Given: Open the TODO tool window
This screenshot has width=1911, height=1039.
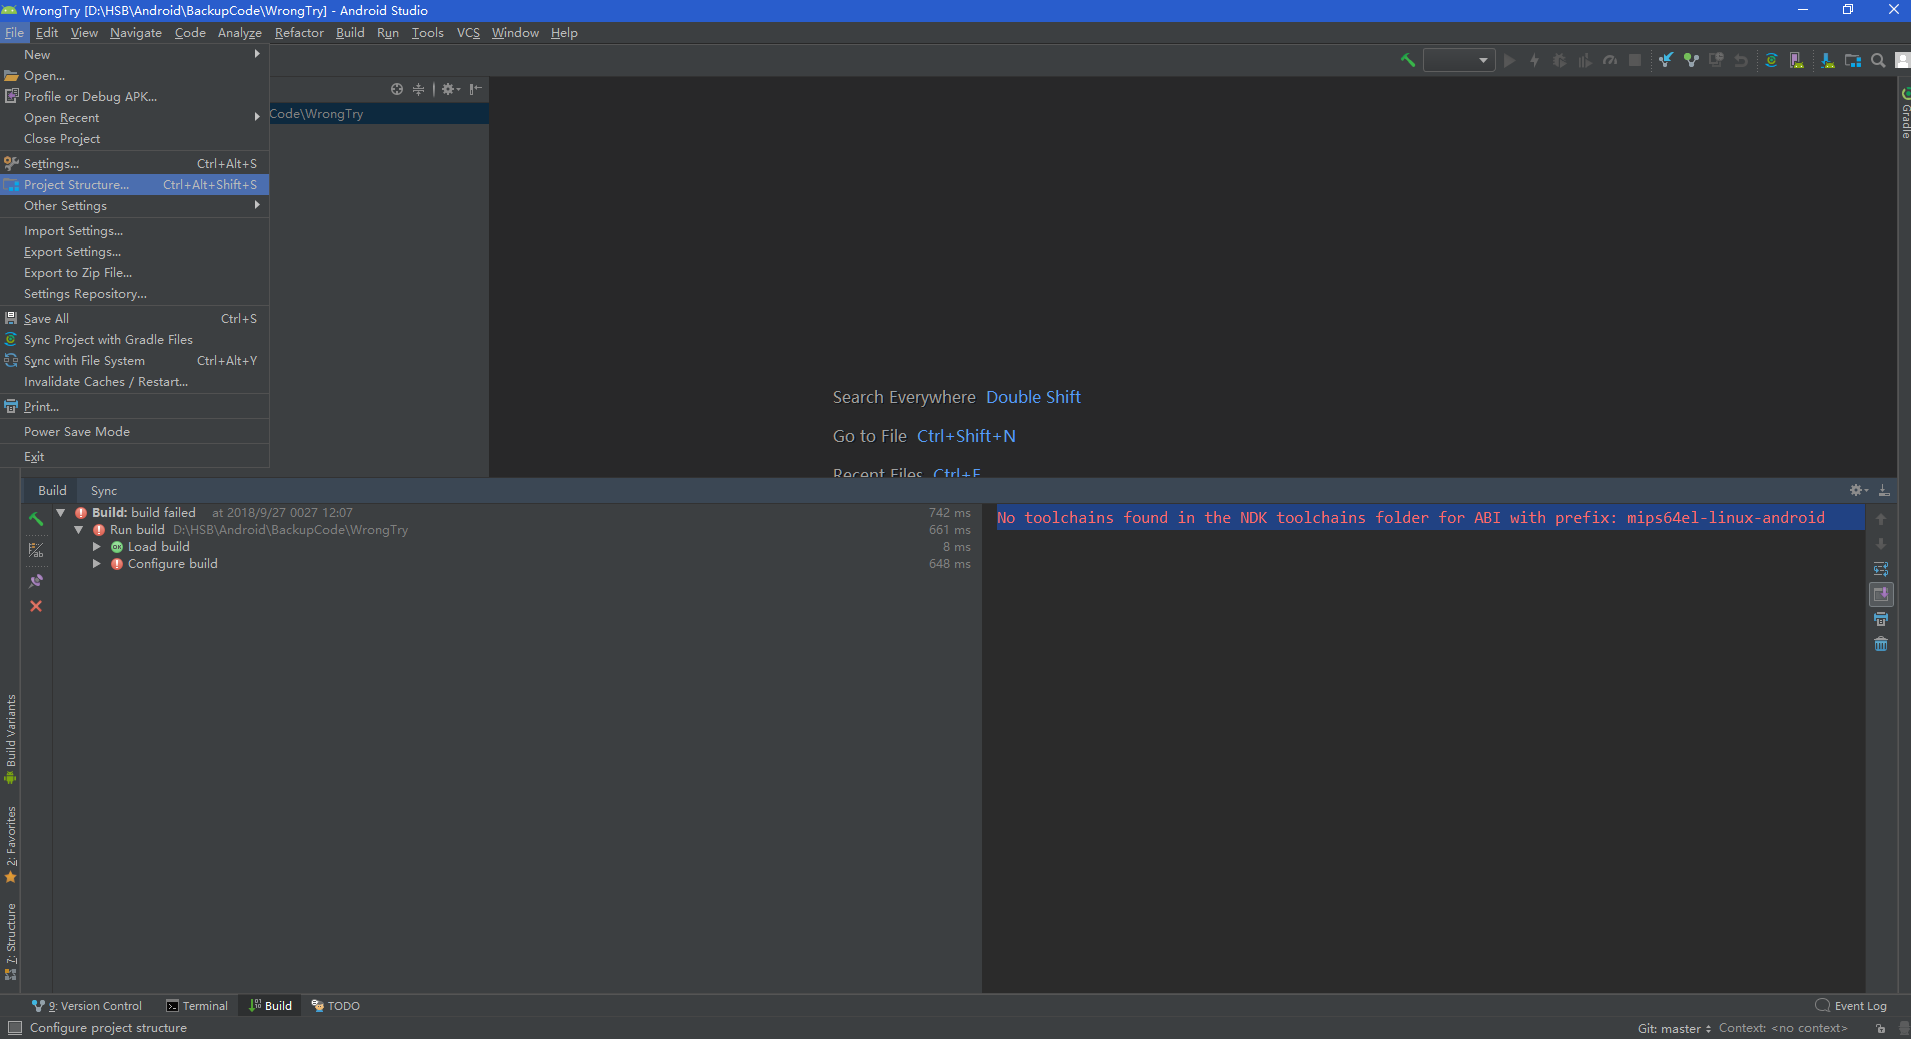Looking at the screenshot, I should point(335,1006).
